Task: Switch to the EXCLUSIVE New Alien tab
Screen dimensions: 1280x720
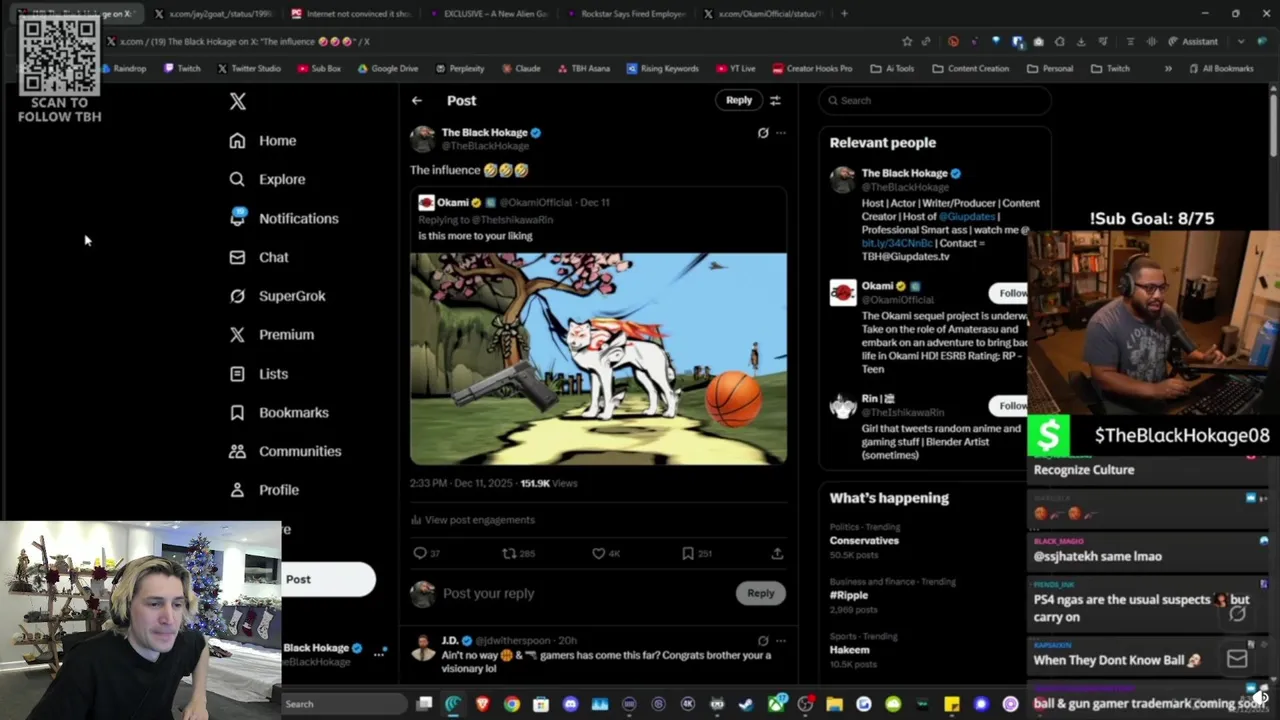Action: pyautogui.click(x=488, y=14)
